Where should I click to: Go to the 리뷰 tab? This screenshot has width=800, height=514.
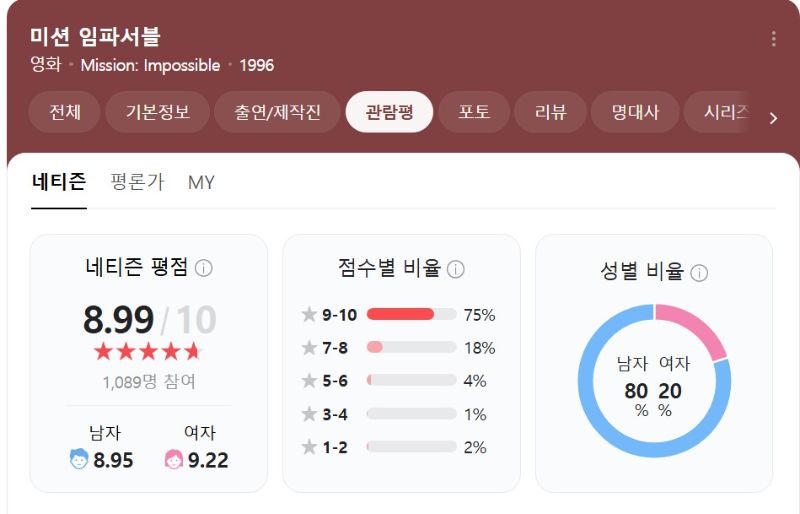point(551,112)
